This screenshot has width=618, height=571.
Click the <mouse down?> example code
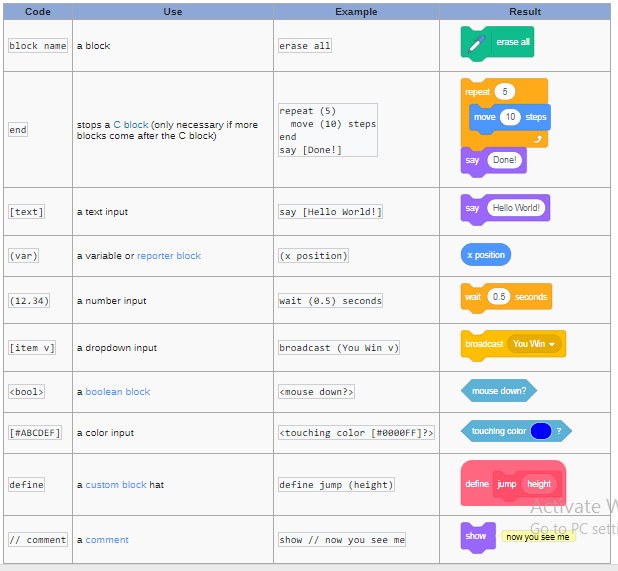tap(316, 392)
